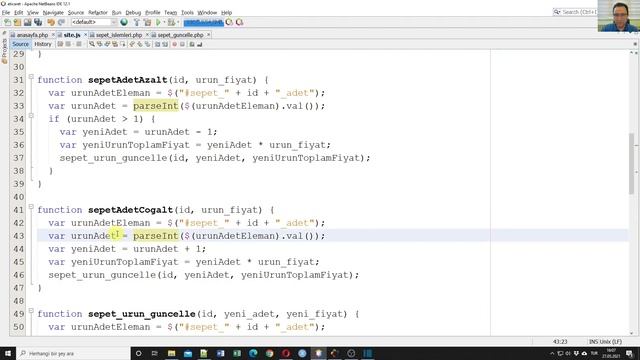
Task: Click the second profiler icon after memory bar
Action: point(240,22)
